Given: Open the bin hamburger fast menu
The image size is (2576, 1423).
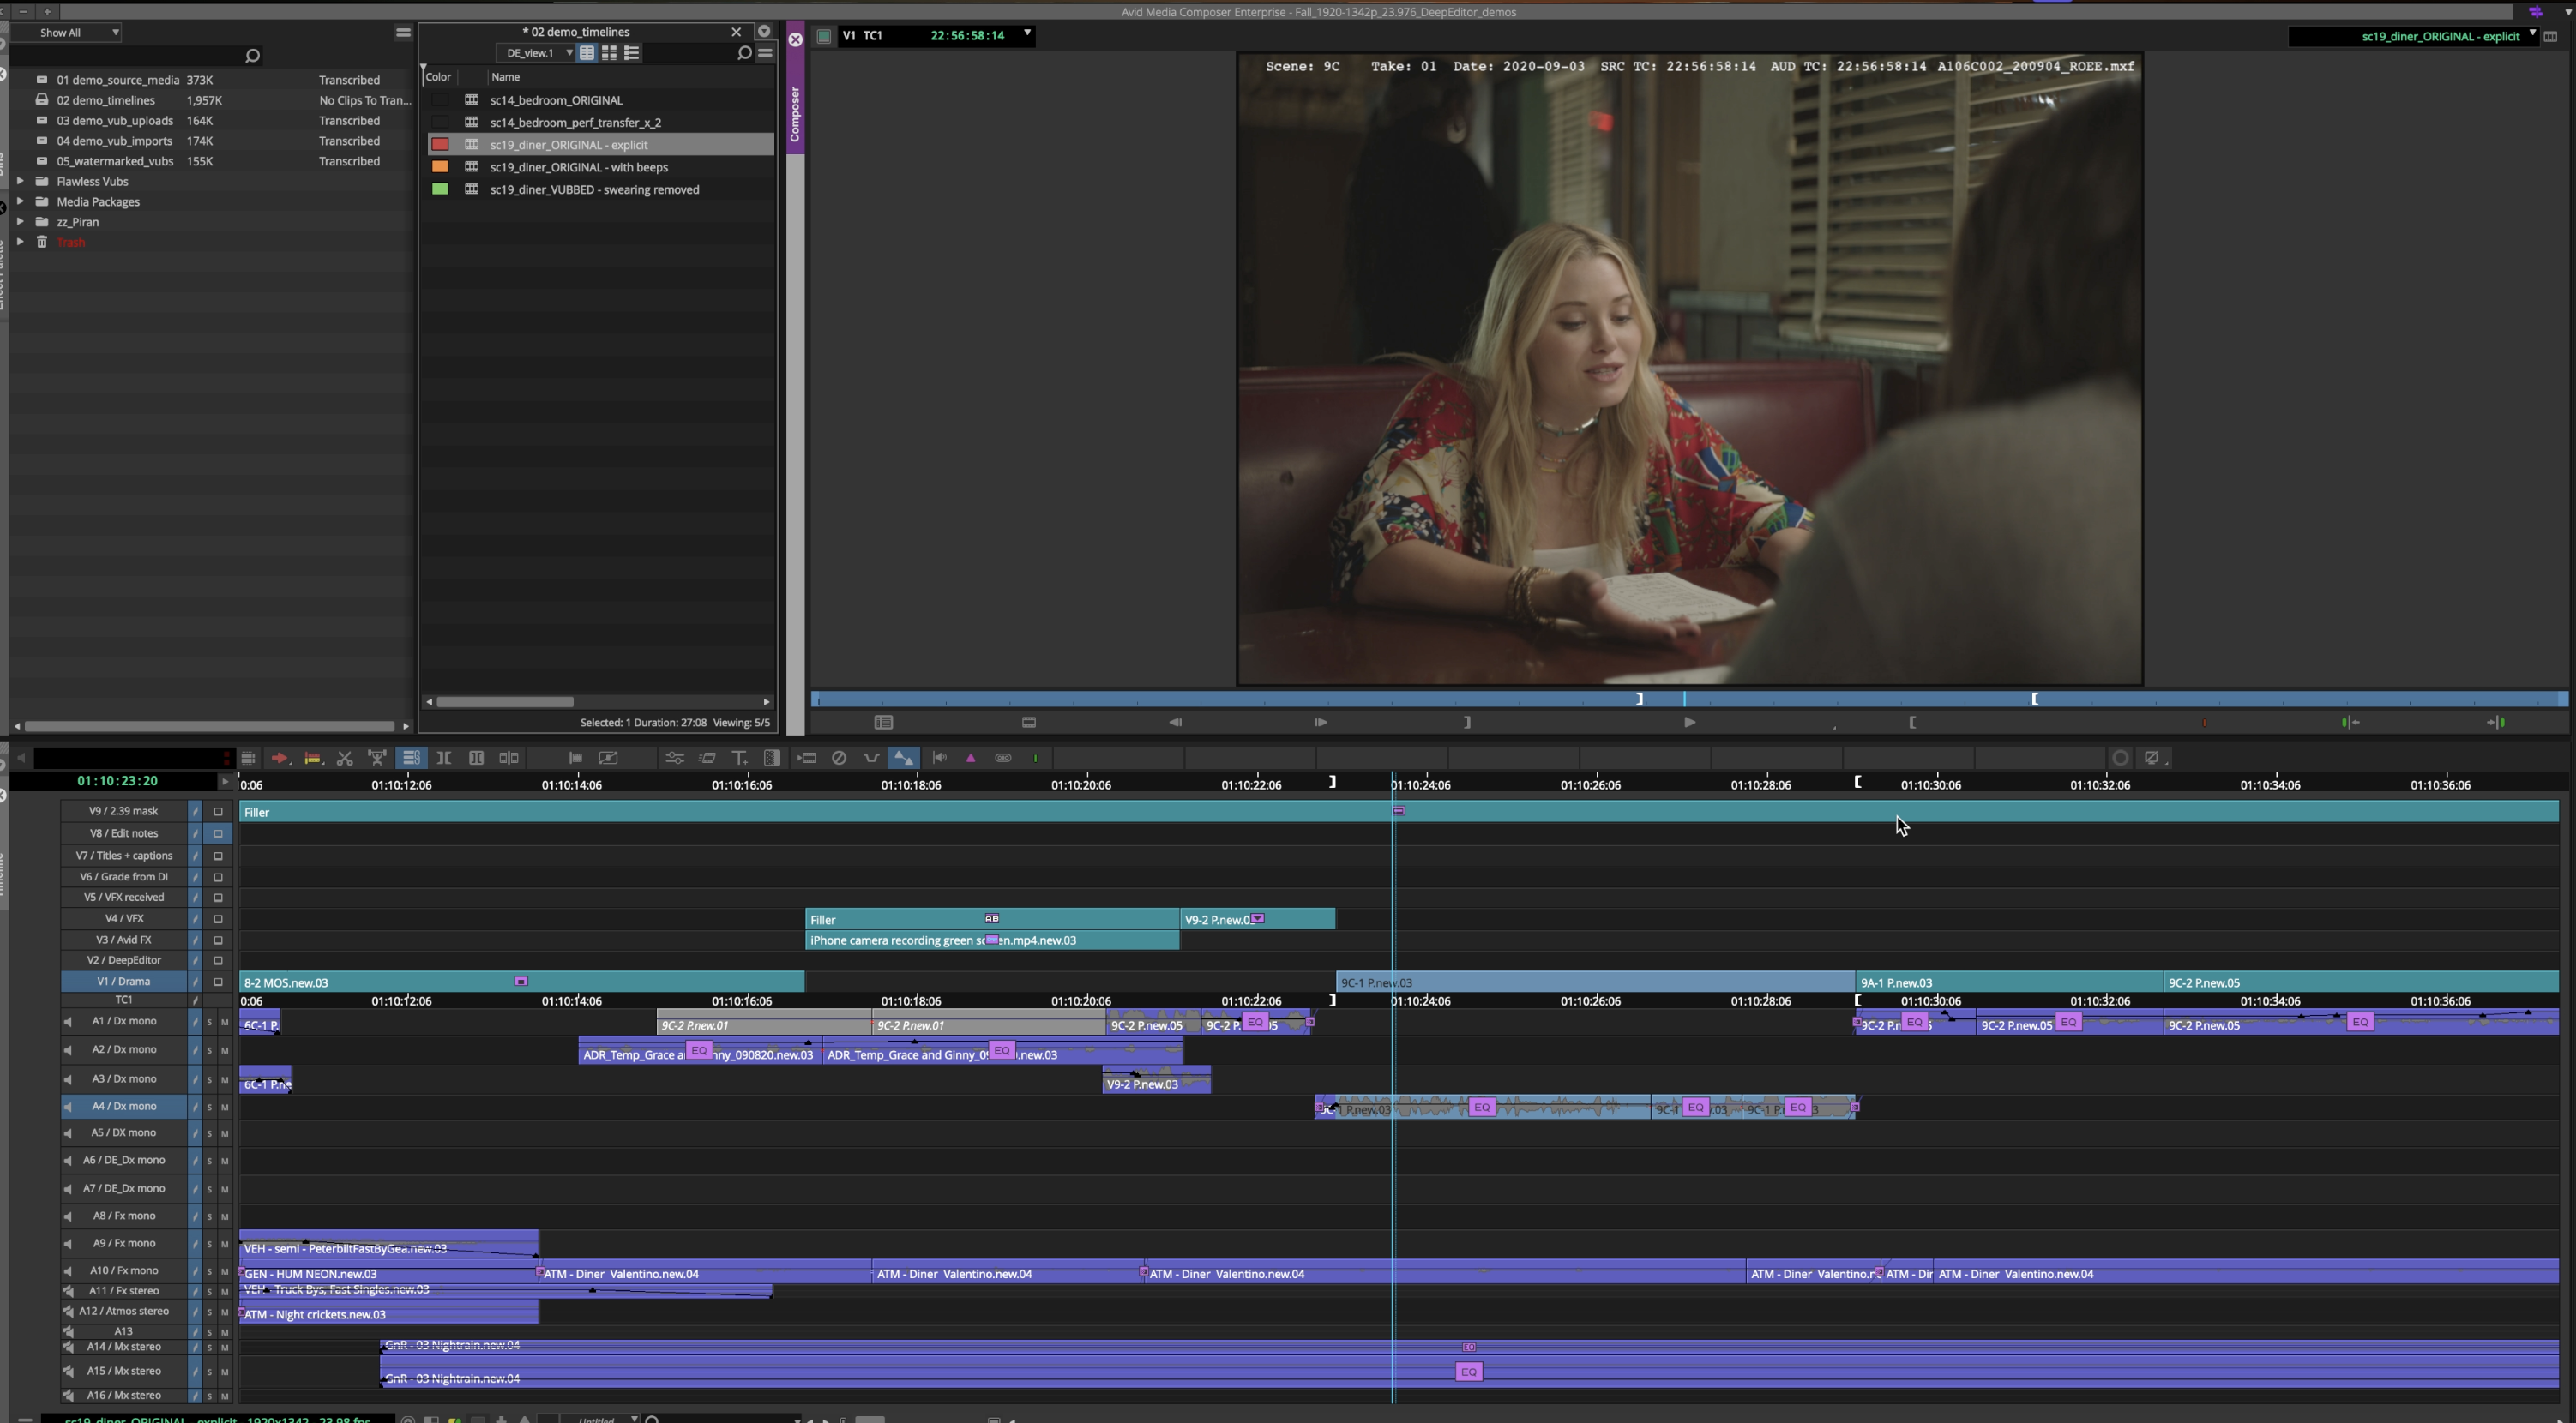Looking at the screenshot, I should tap(765, 53).
